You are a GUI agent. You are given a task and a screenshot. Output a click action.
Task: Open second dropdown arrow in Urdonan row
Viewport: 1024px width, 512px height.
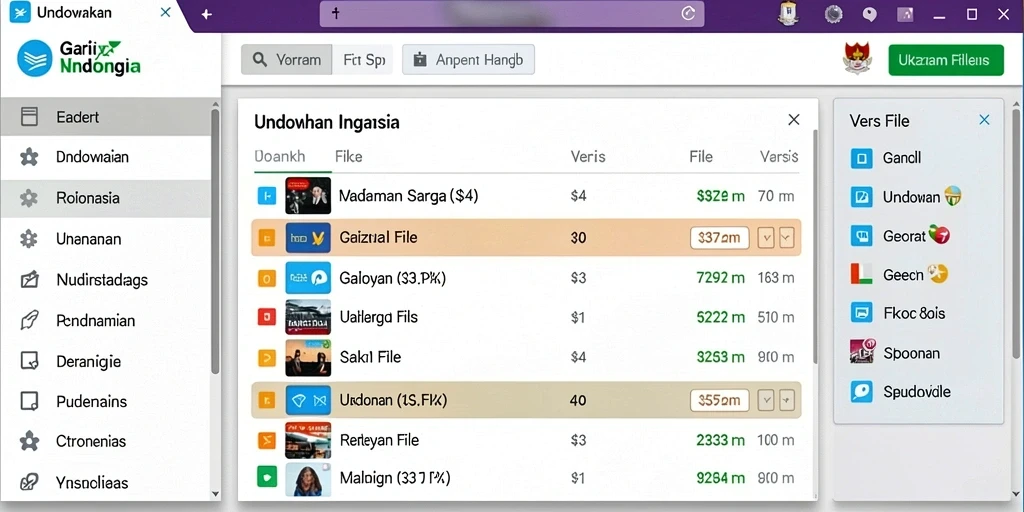point(786,400)
